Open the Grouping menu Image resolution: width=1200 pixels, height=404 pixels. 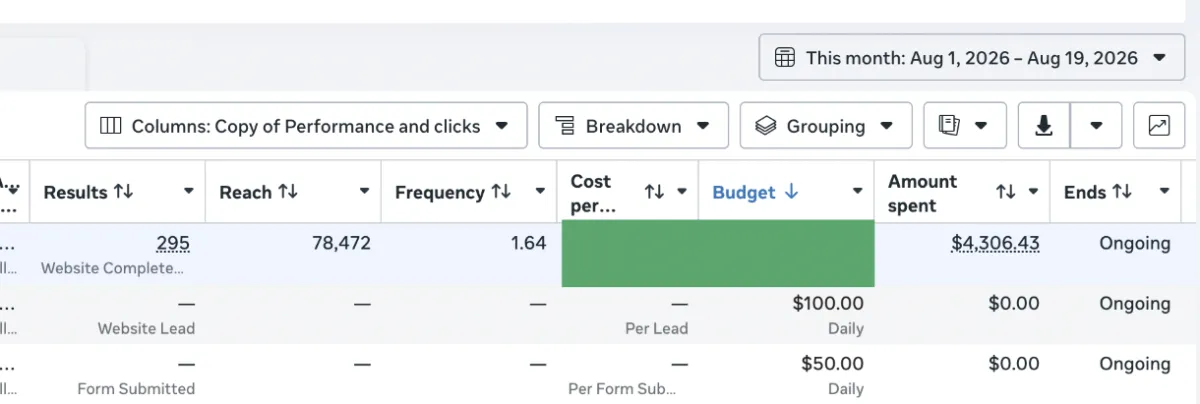pyautogui.click(x=826, y=126)
